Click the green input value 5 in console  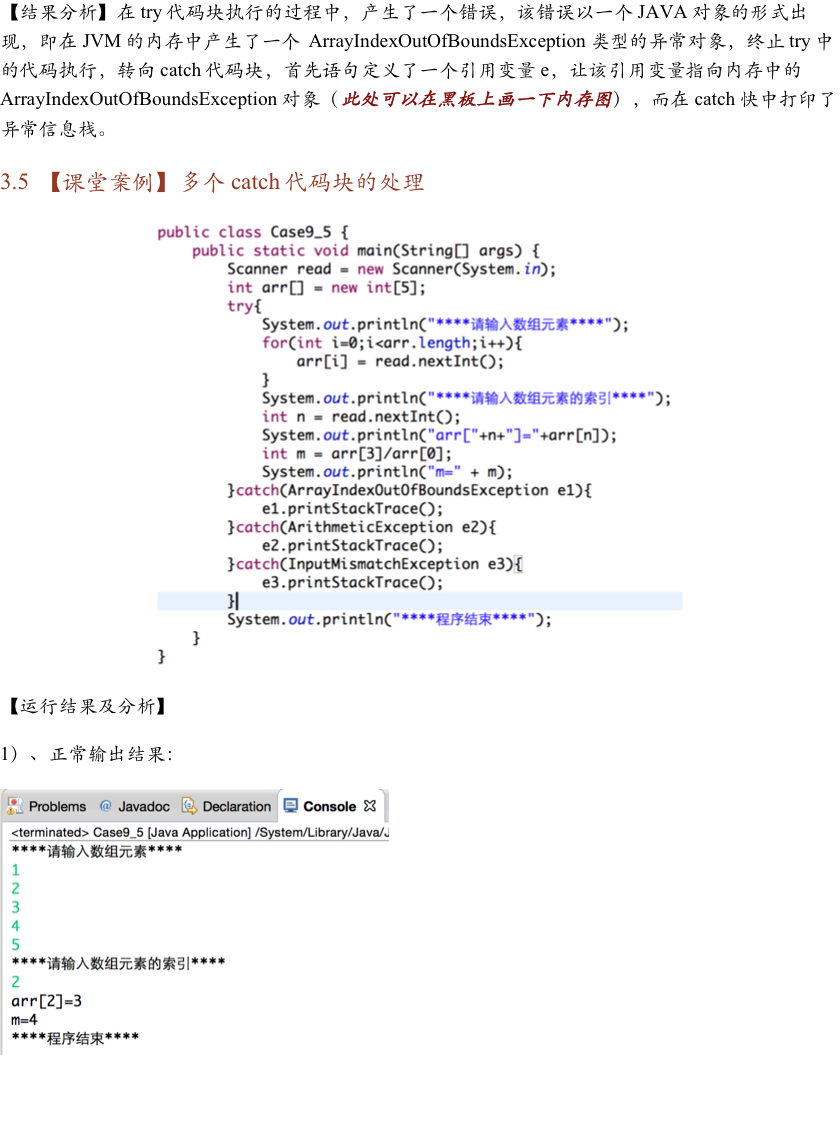pos(15,945)
